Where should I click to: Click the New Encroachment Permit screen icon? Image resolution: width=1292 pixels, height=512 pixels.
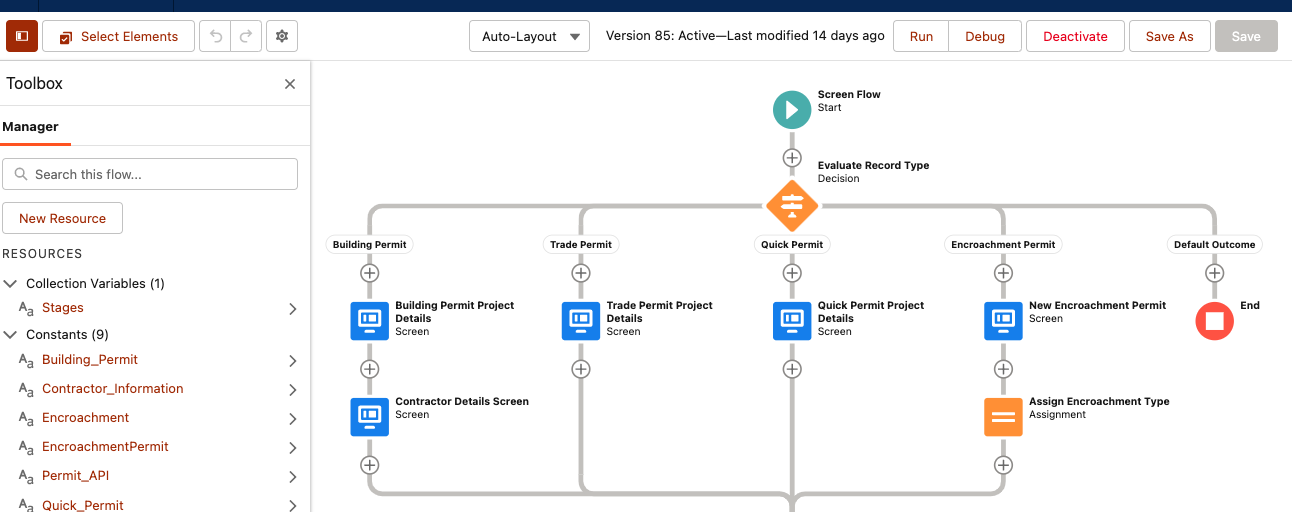(x=1003, y=321)
